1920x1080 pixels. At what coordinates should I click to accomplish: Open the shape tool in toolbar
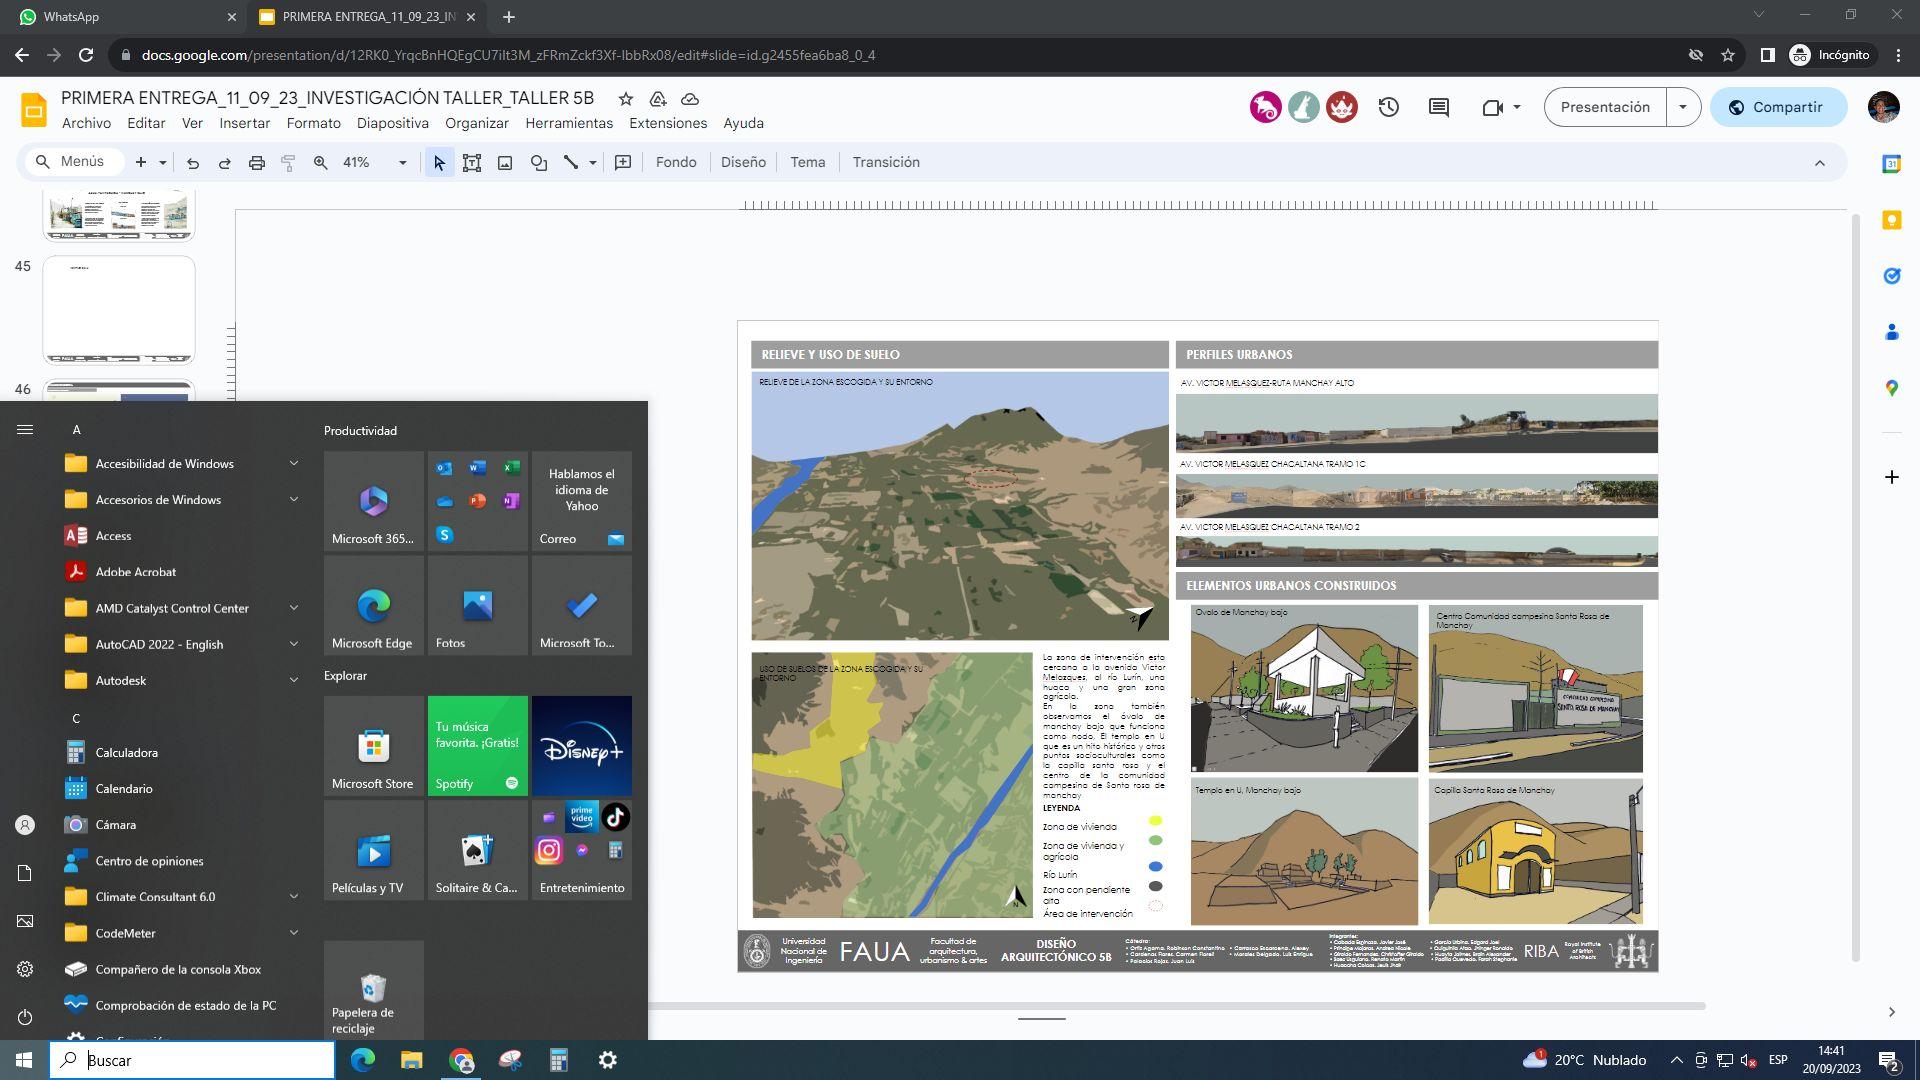pos(539,162)
